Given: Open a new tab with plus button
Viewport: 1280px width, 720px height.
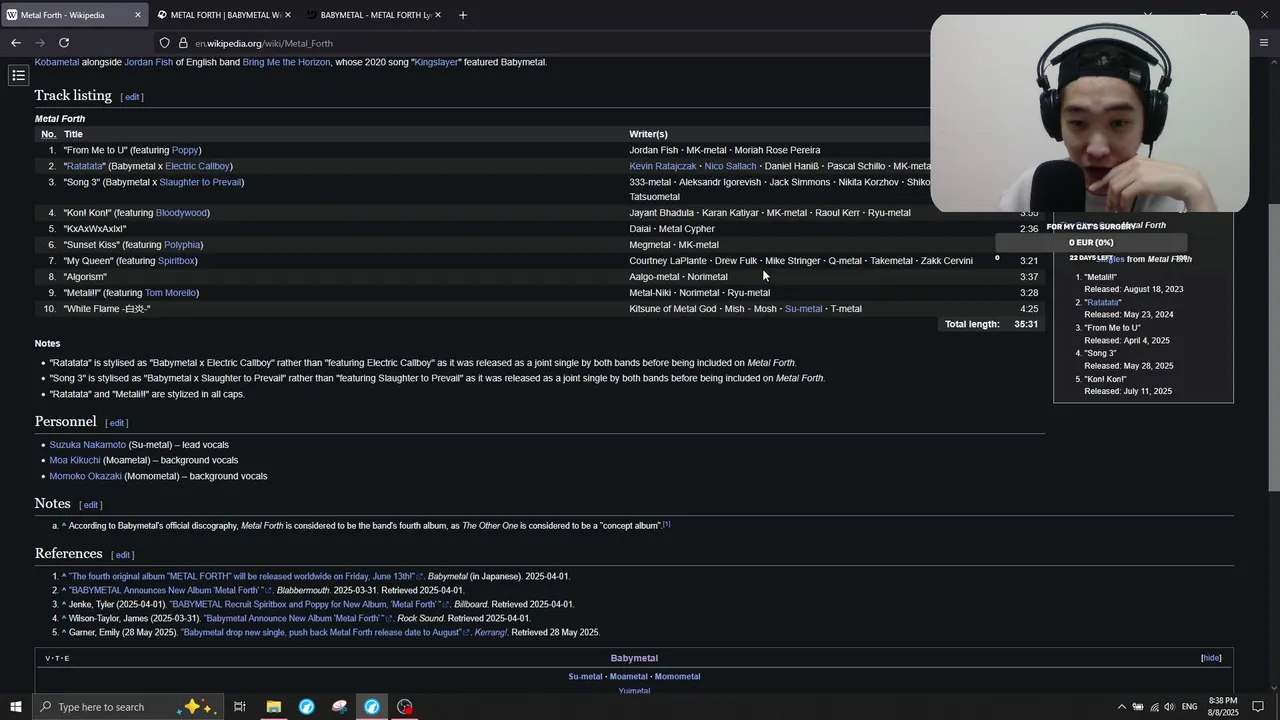Looking at the screenshot, I should pyautogui.click(x=462, y=15).
